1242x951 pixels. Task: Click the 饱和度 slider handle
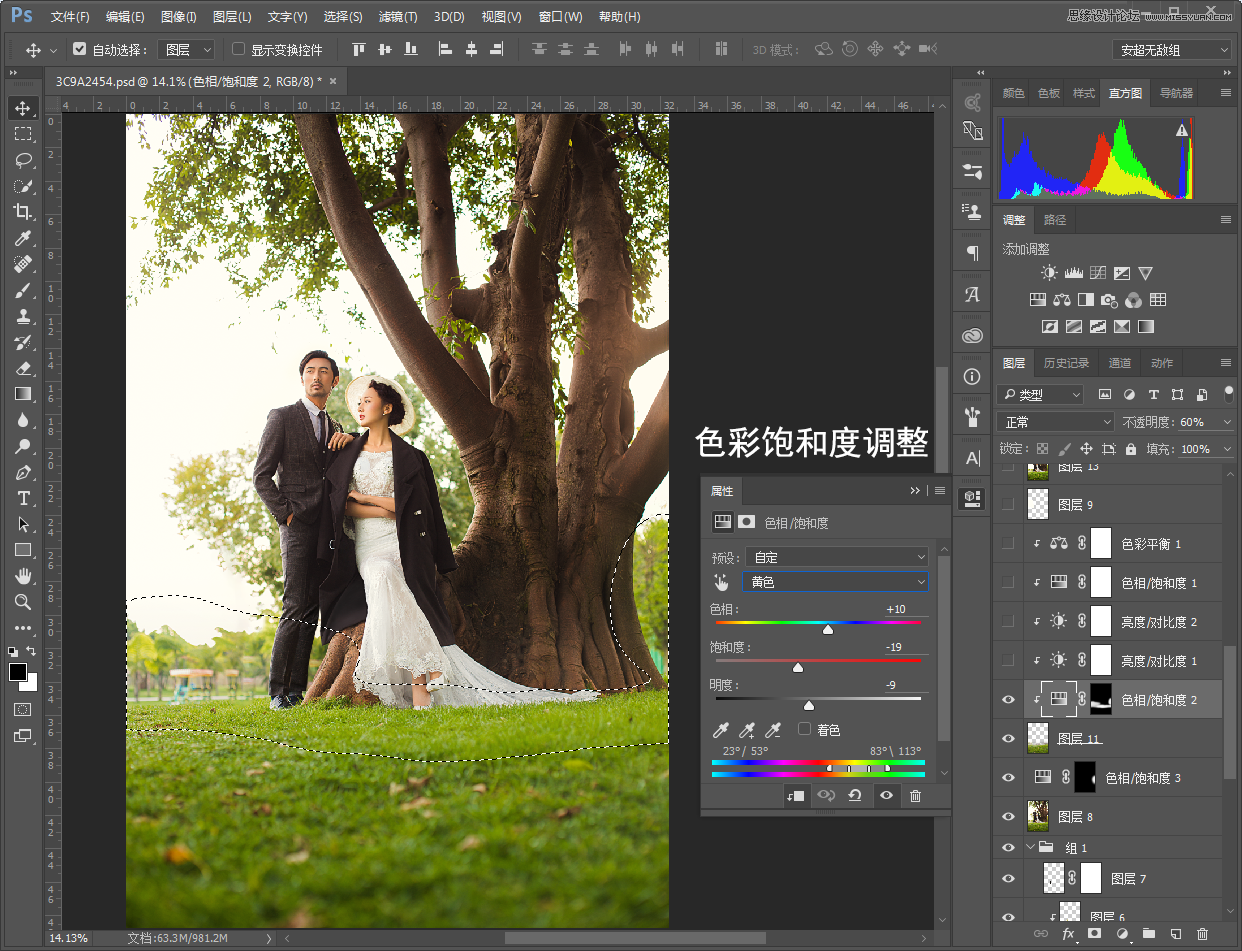pyautogui.click(x=798, y=667)
